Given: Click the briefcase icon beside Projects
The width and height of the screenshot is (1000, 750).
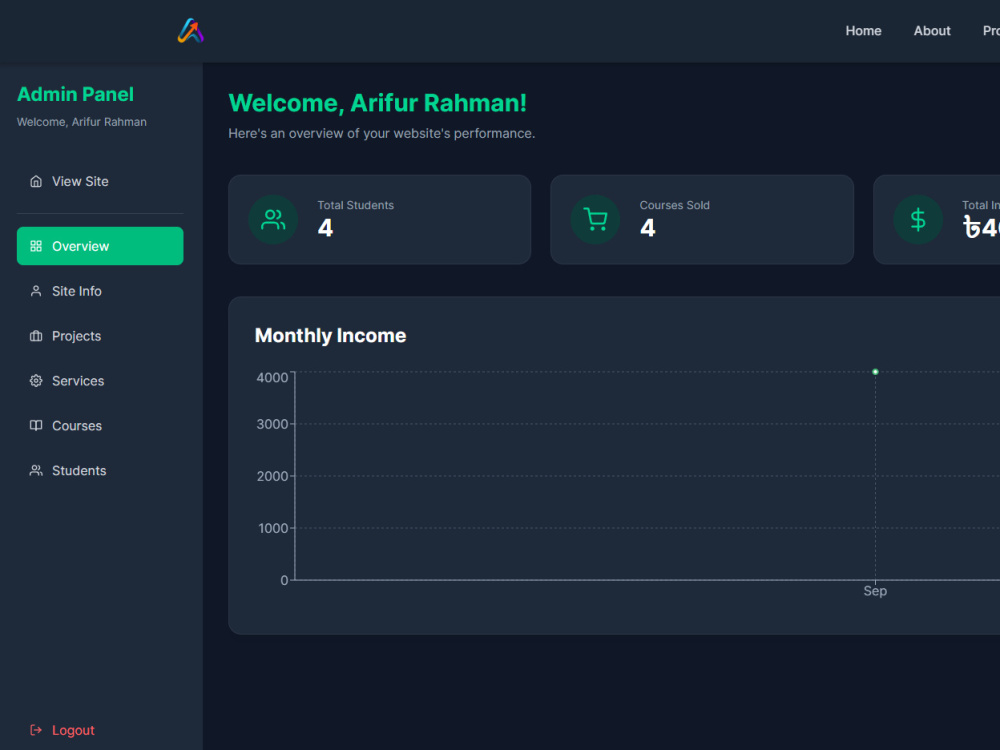Looking at the screenshot, I should 36,336.
